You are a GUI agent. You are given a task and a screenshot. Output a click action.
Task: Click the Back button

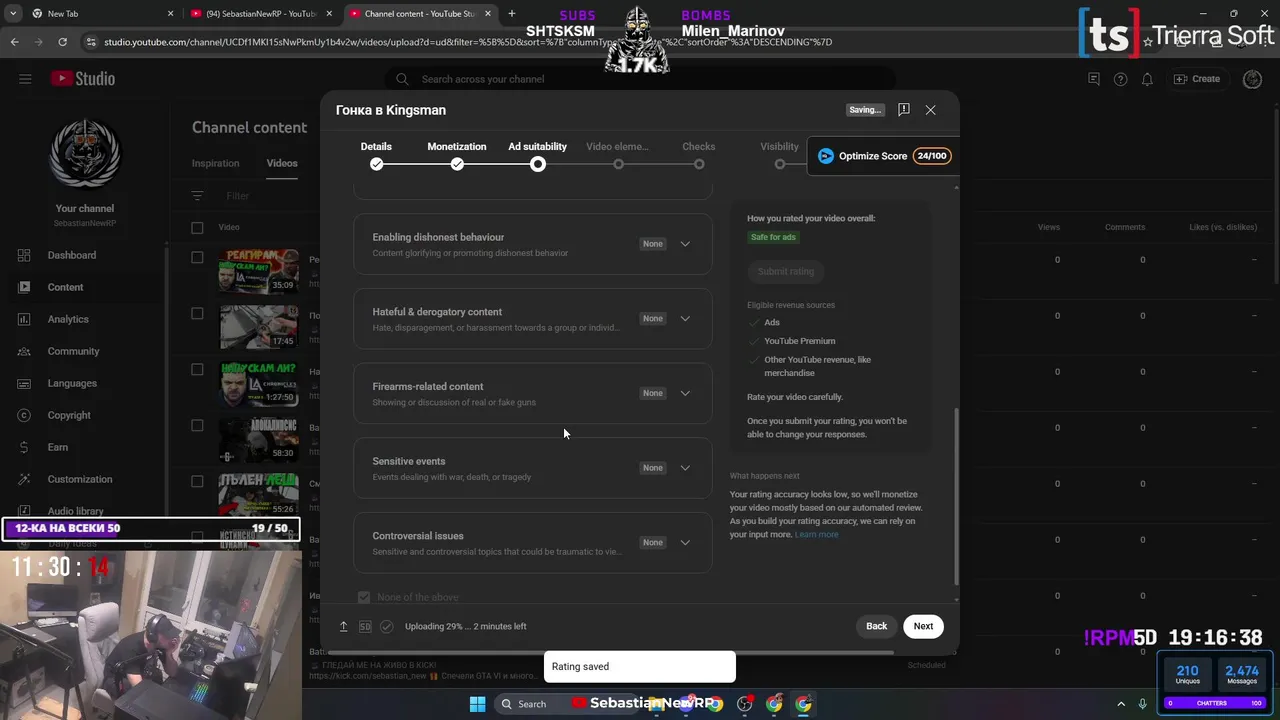877,626
